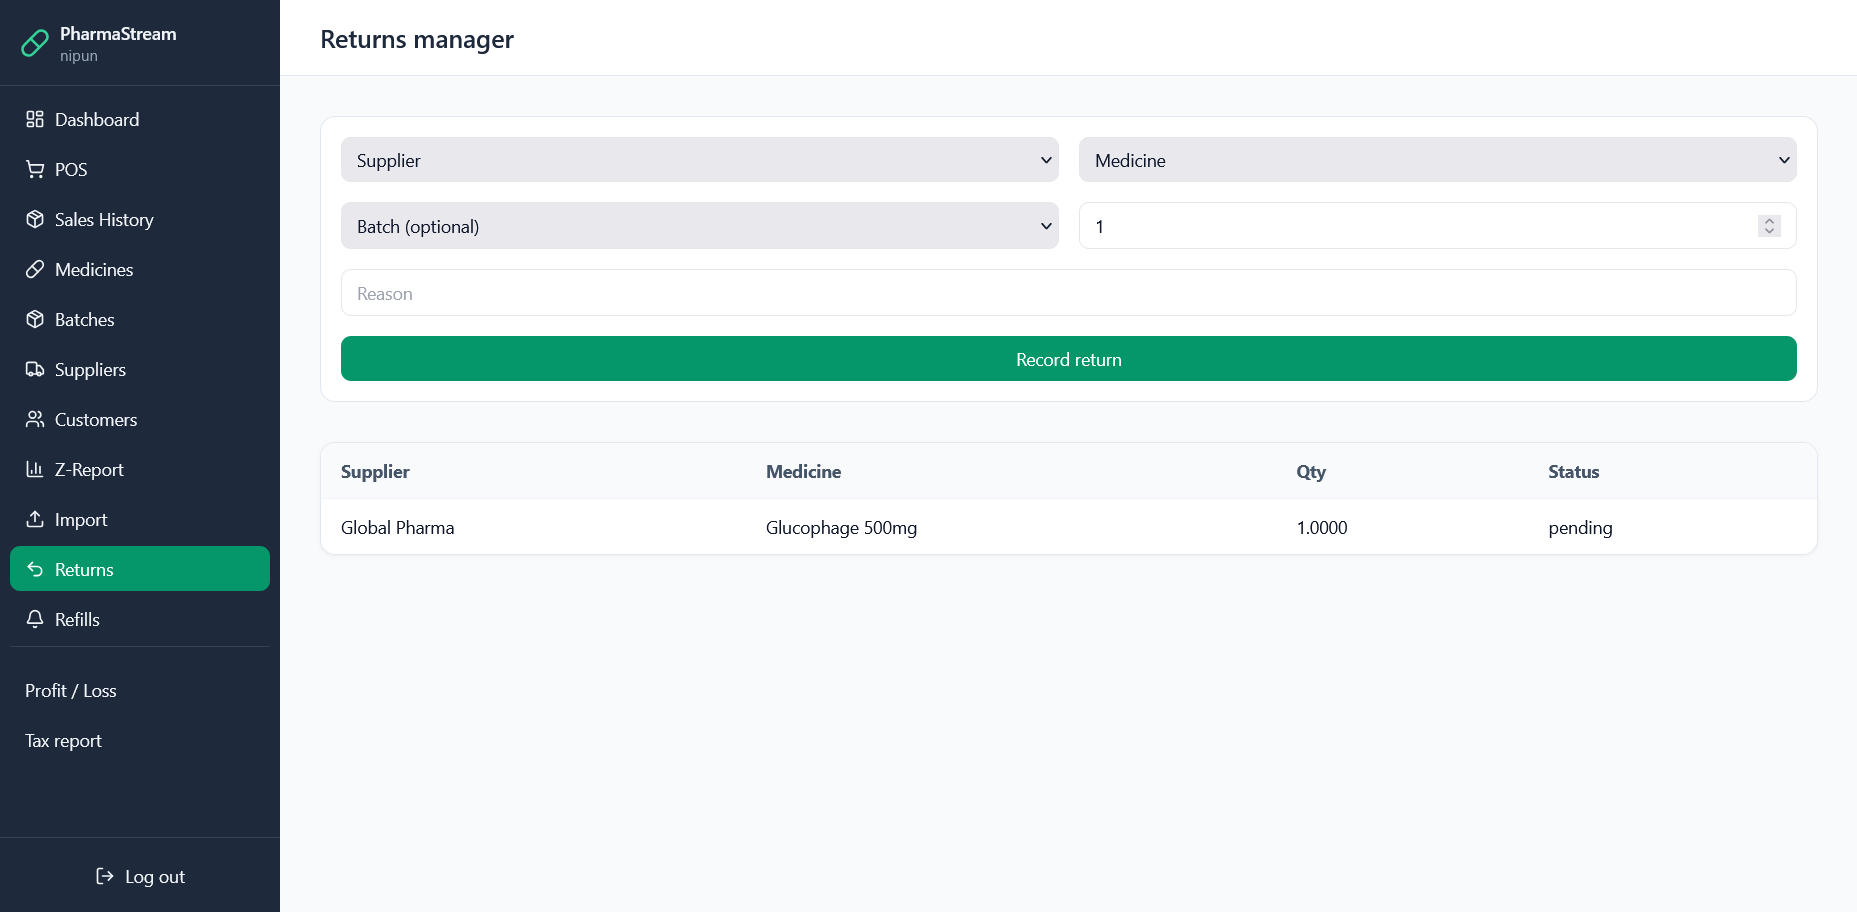1857x912 pixels.
Task: Expand the Batch (optional) dropdown
Action: pyautogui.click(x=699, y=226)
